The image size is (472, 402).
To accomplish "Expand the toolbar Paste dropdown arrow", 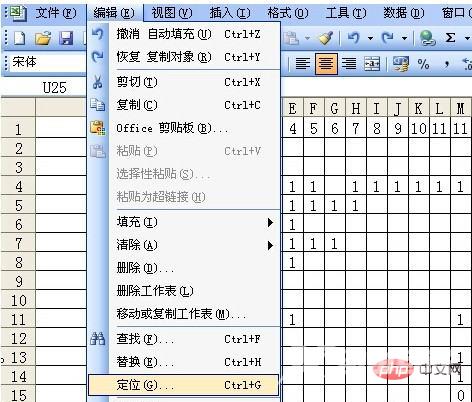I will pos(307,39).
